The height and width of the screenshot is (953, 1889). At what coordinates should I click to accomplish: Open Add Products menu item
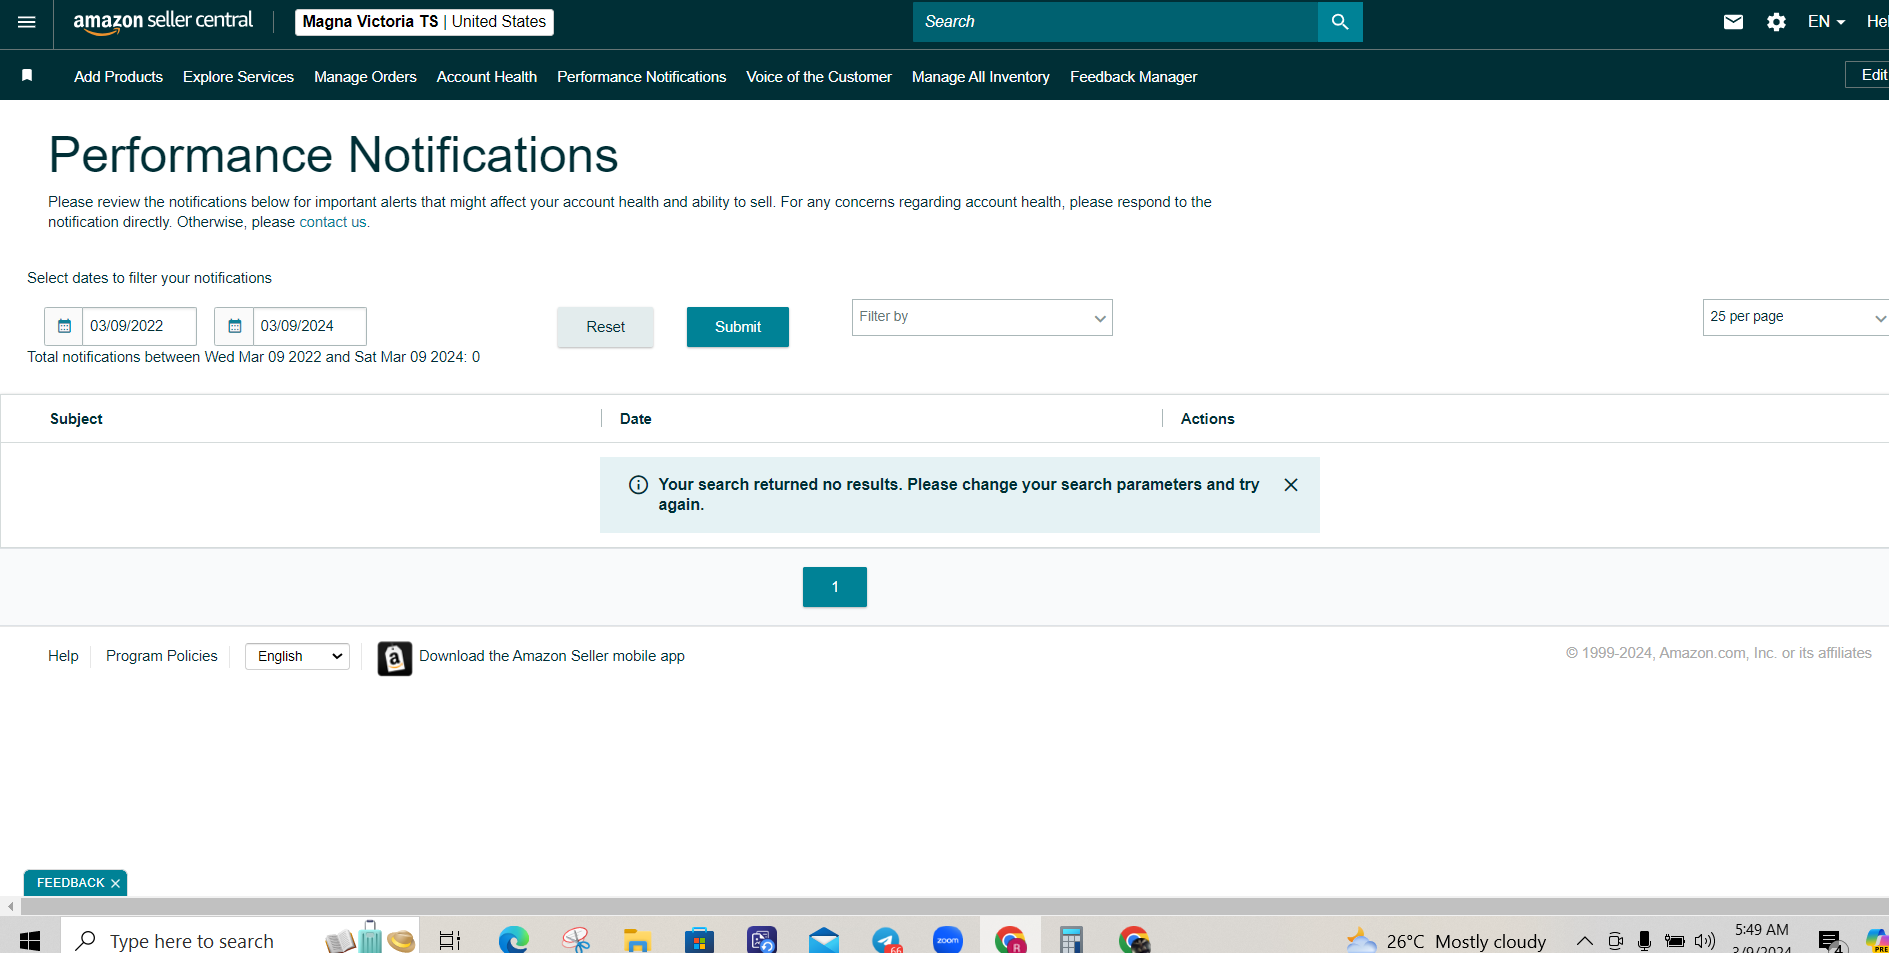[118, 77]
